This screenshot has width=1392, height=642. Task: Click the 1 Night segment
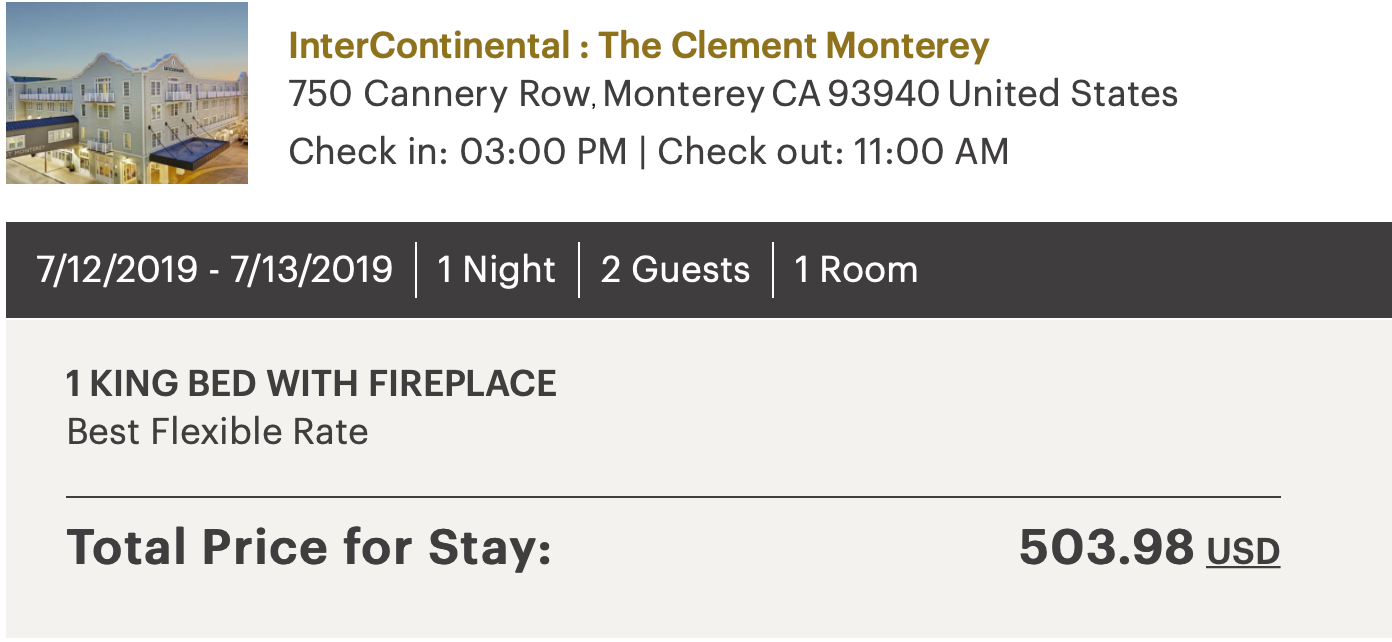tap(497, 270)
